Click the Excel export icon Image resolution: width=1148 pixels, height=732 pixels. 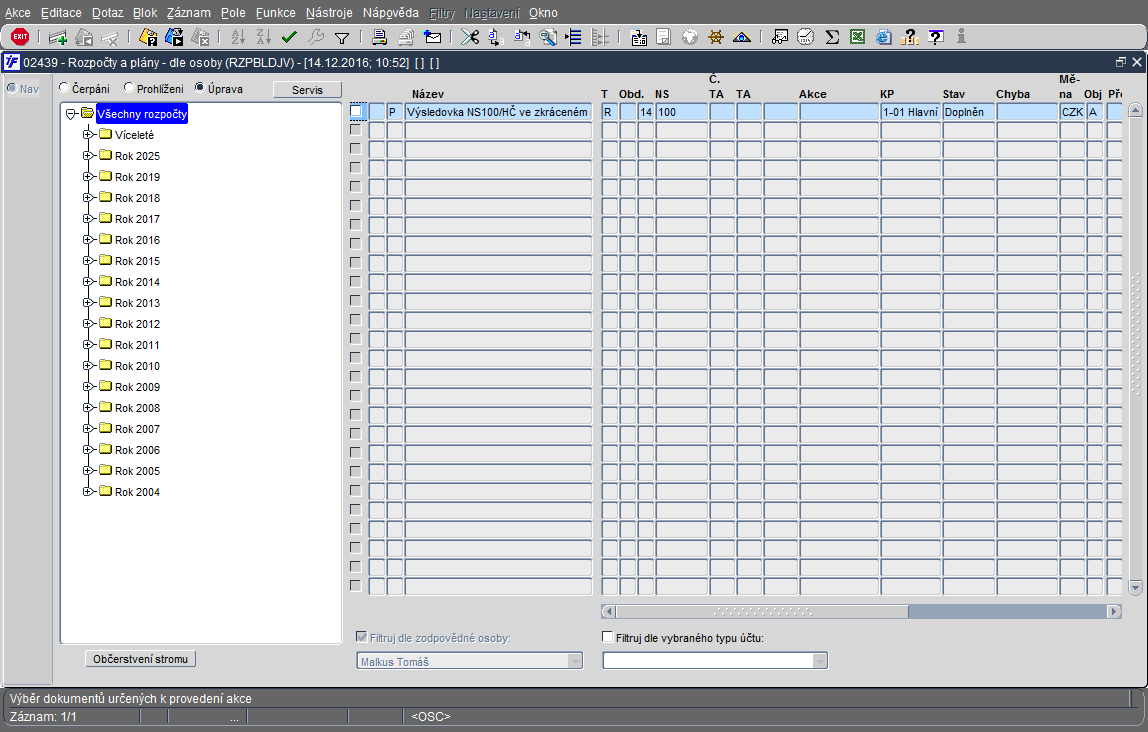pos(858,37)
